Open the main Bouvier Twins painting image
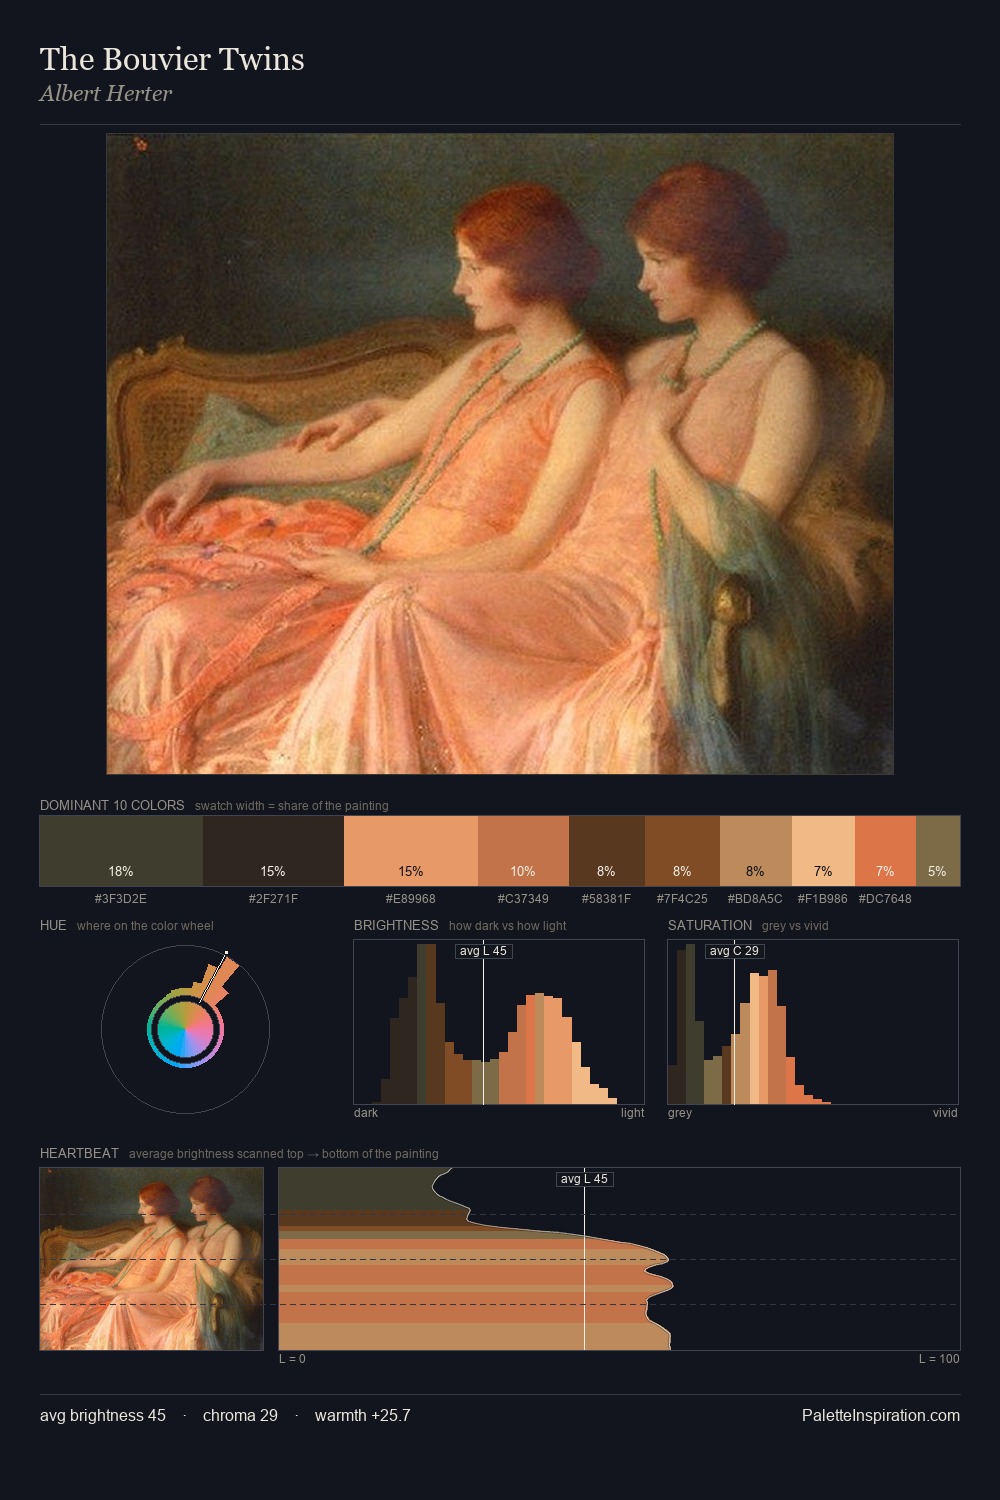This screenshot has height=1500, width=1000. pyautogui.click(x=500, y=454)
